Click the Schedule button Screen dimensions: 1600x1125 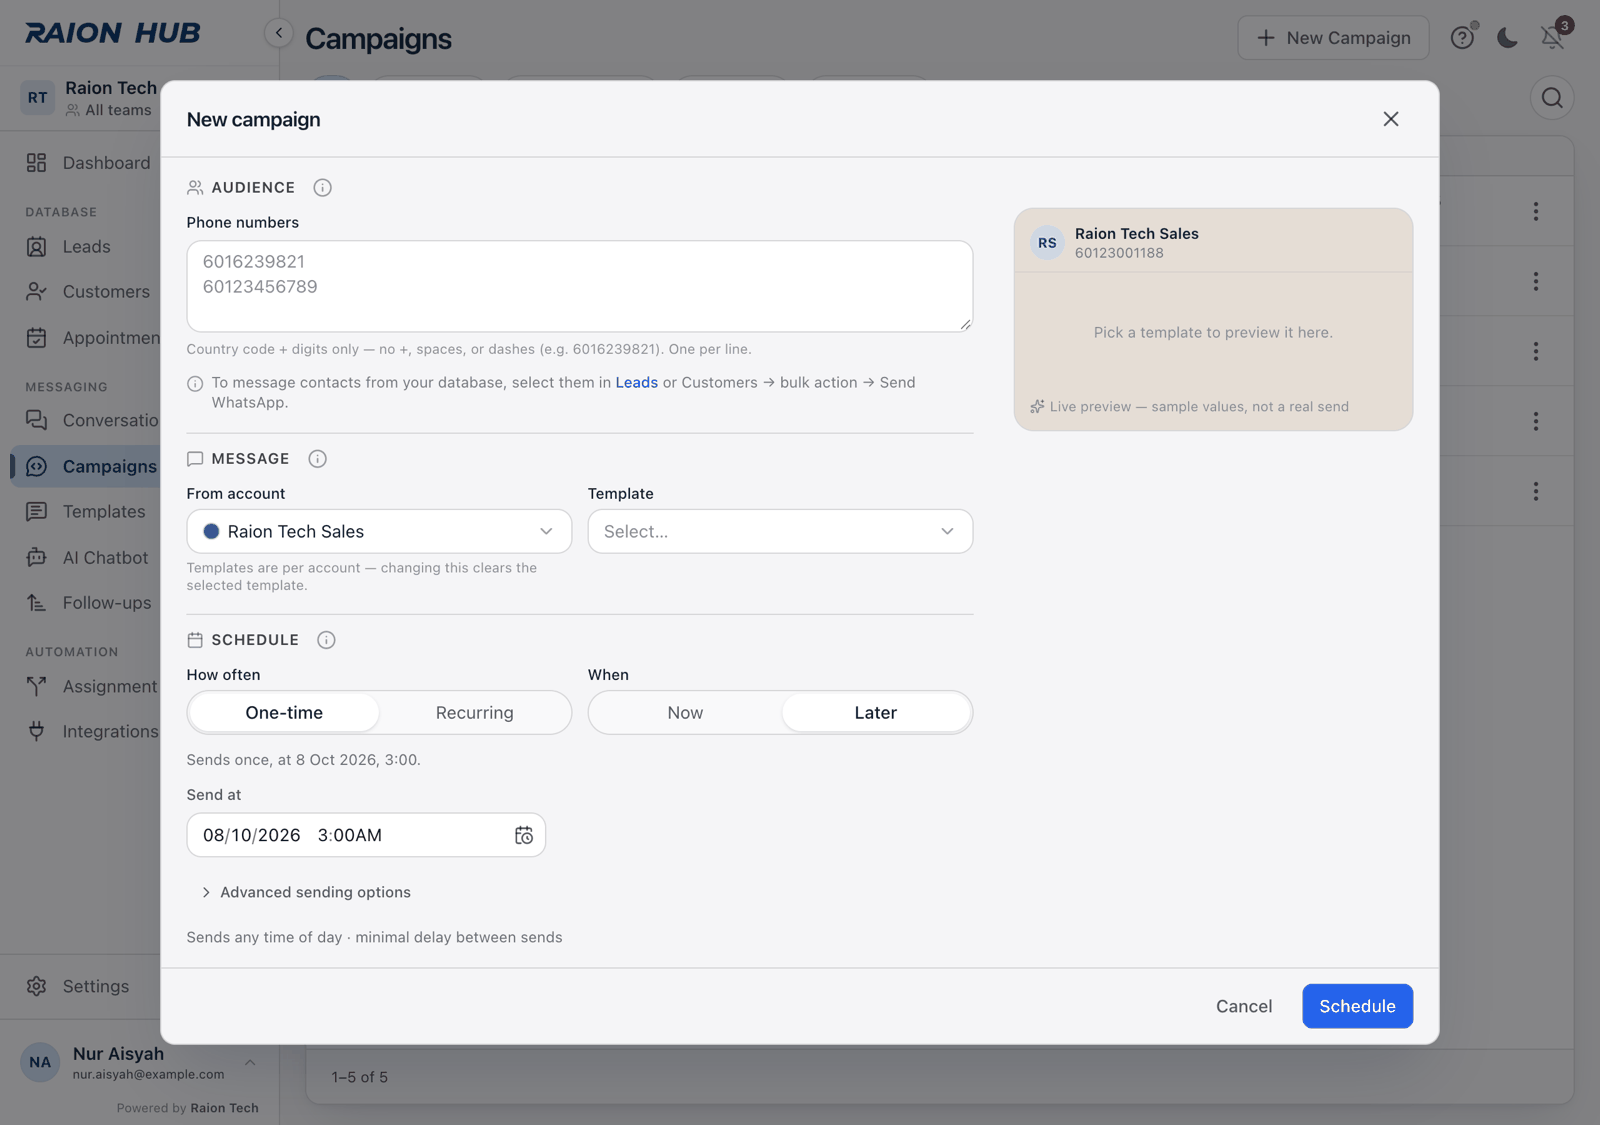1357,1006
